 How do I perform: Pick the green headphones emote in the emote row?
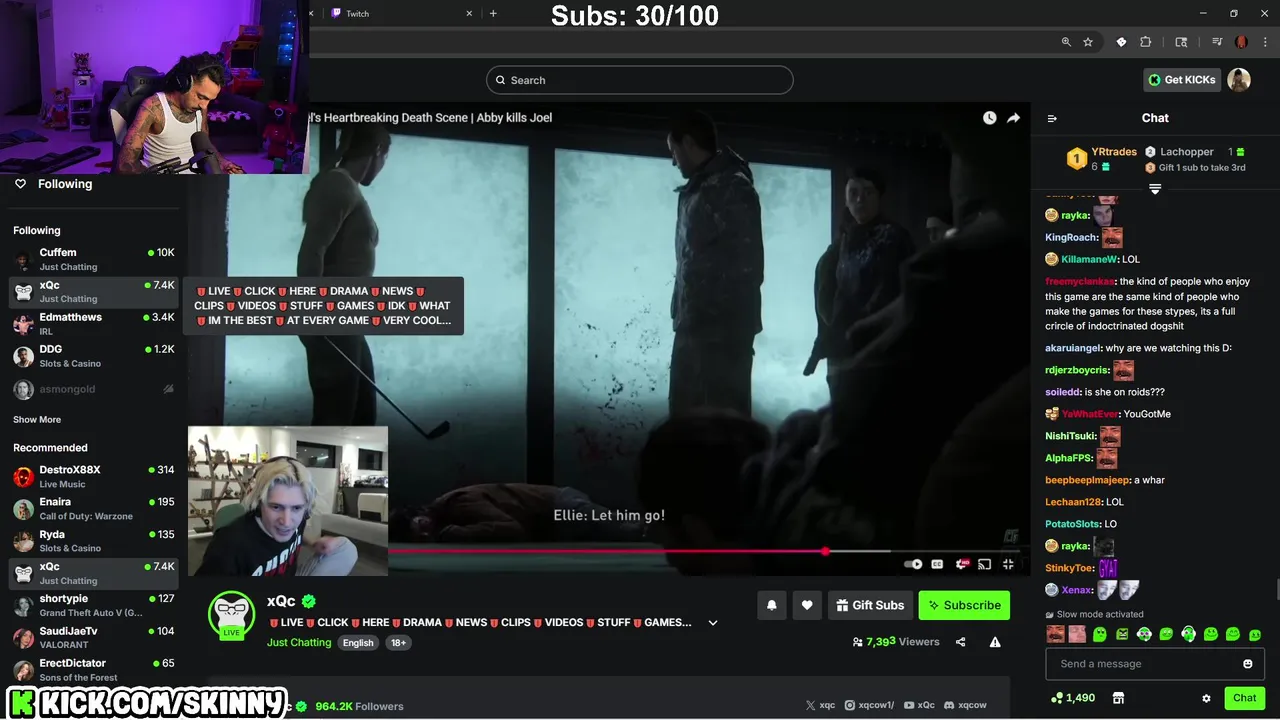[x=1188, y=634]
